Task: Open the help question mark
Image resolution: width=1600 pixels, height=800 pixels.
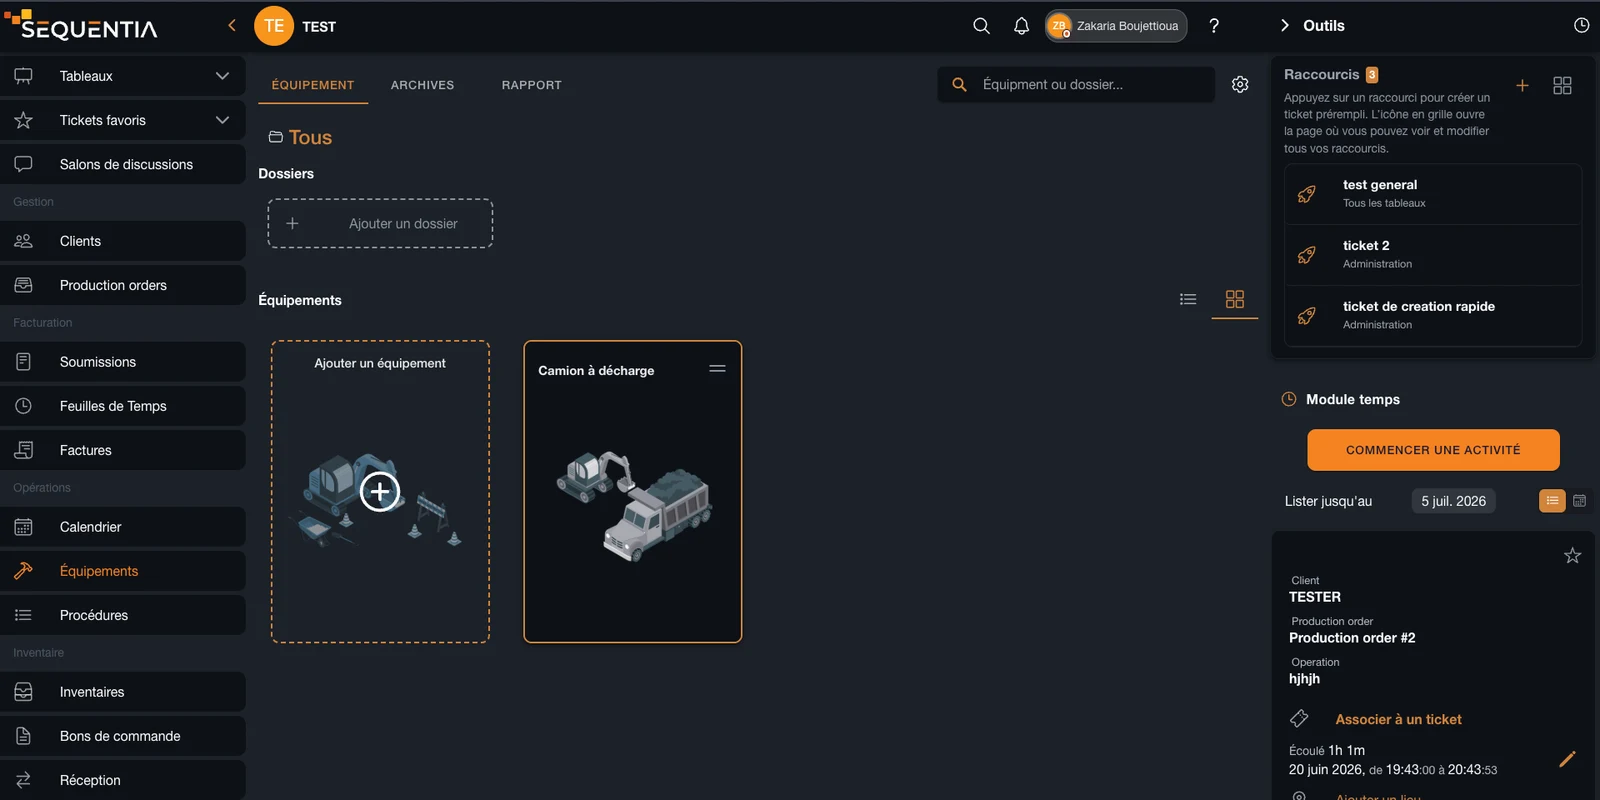Action: (1214, 26)
